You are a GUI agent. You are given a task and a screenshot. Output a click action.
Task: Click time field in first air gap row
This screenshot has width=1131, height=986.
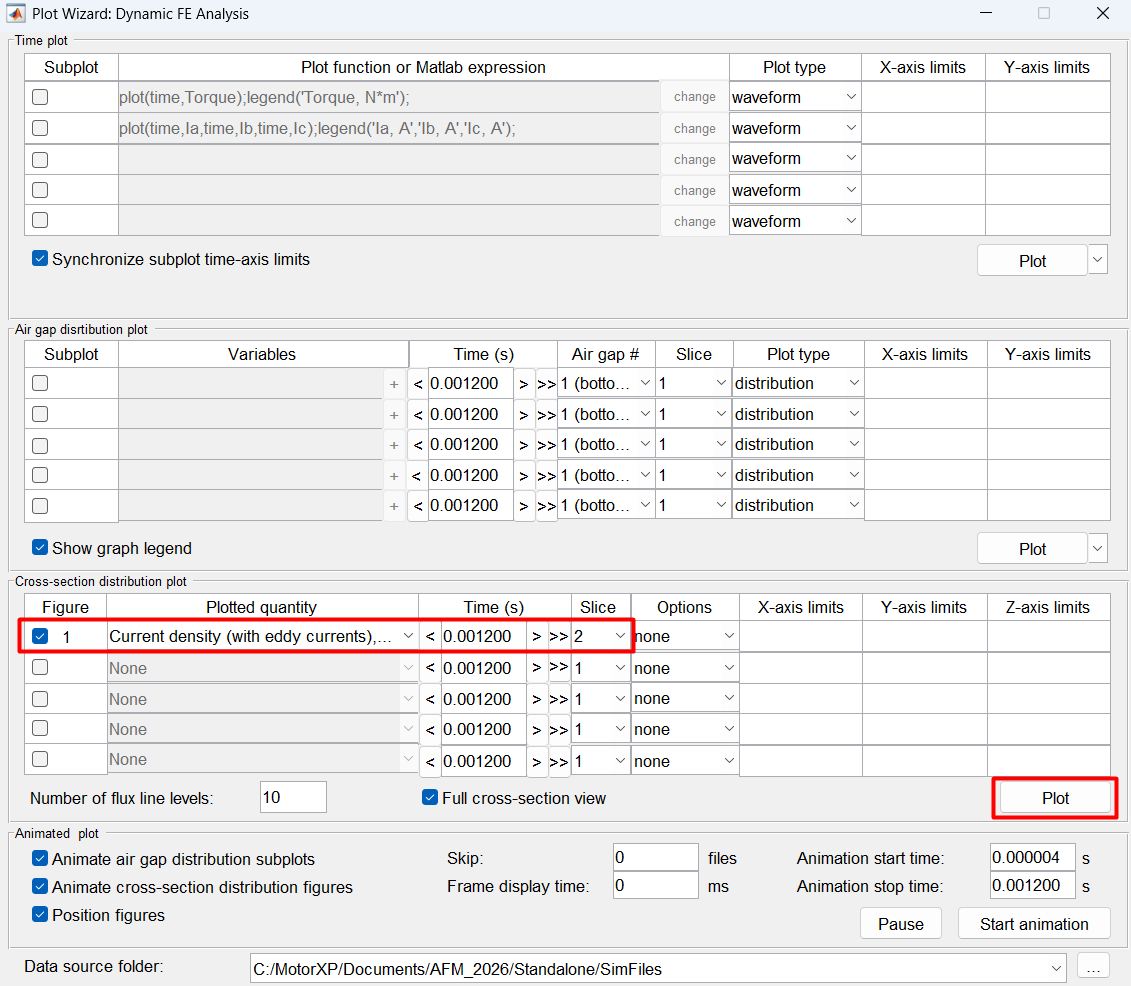click(470, 384)
